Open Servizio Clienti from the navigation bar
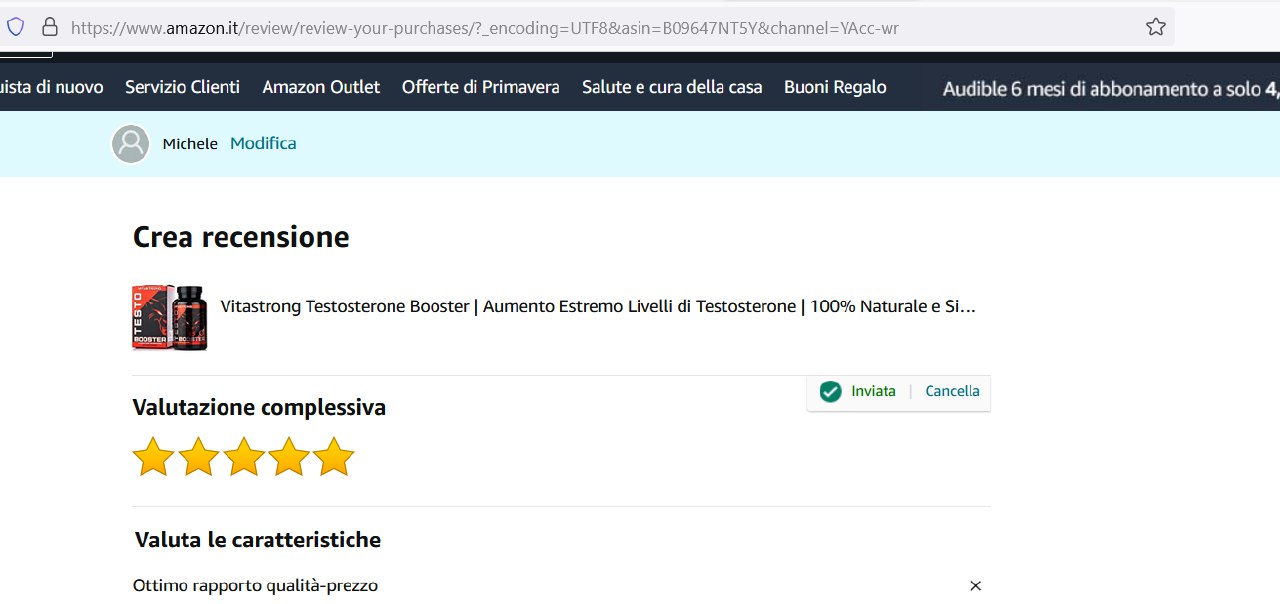The width and height of the screenshot is (1280, 604). [182, 87]
